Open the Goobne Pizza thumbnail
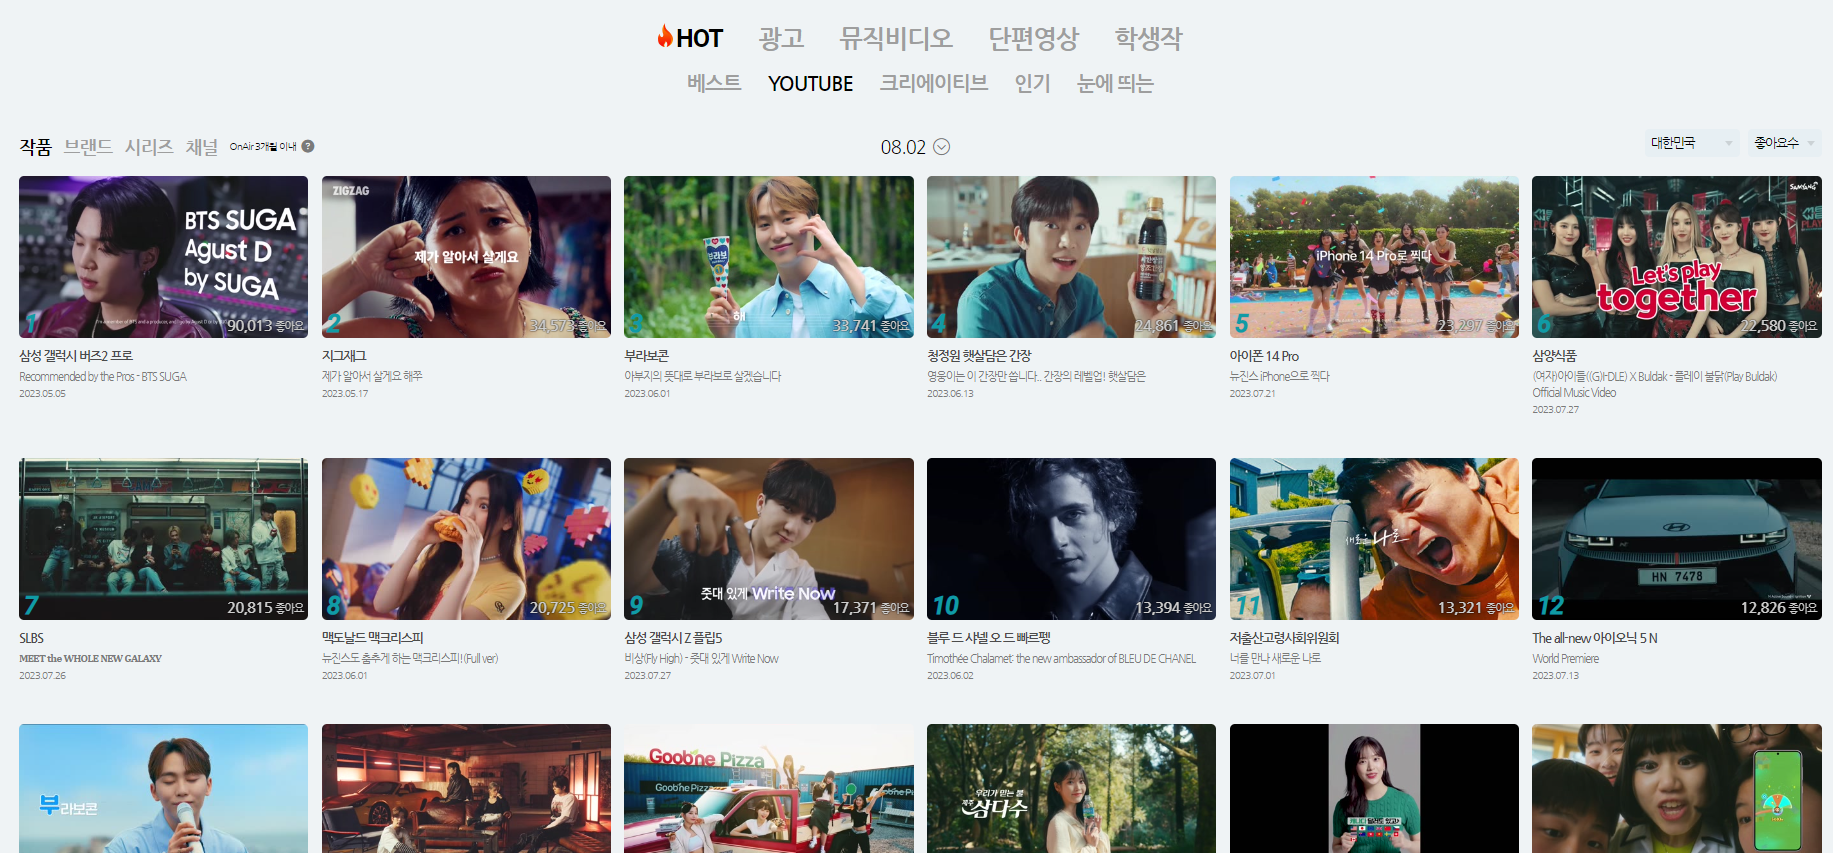 tap(769, 788)
